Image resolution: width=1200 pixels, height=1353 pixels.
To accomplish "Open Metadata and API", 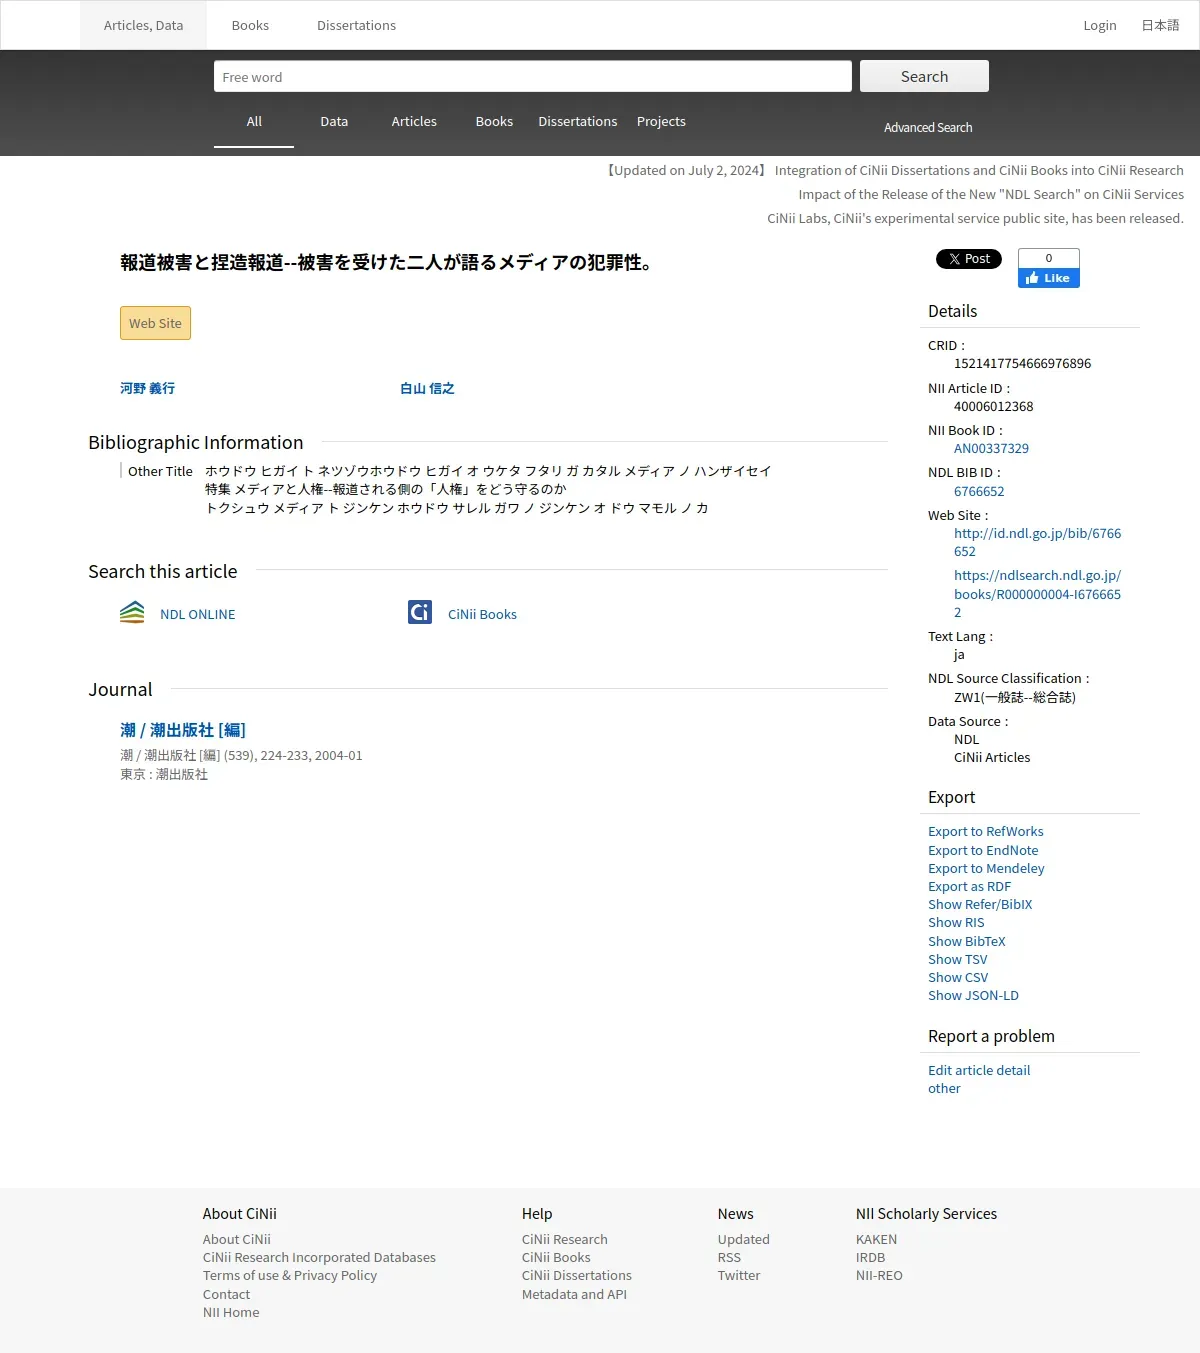I will point(574,1294).
